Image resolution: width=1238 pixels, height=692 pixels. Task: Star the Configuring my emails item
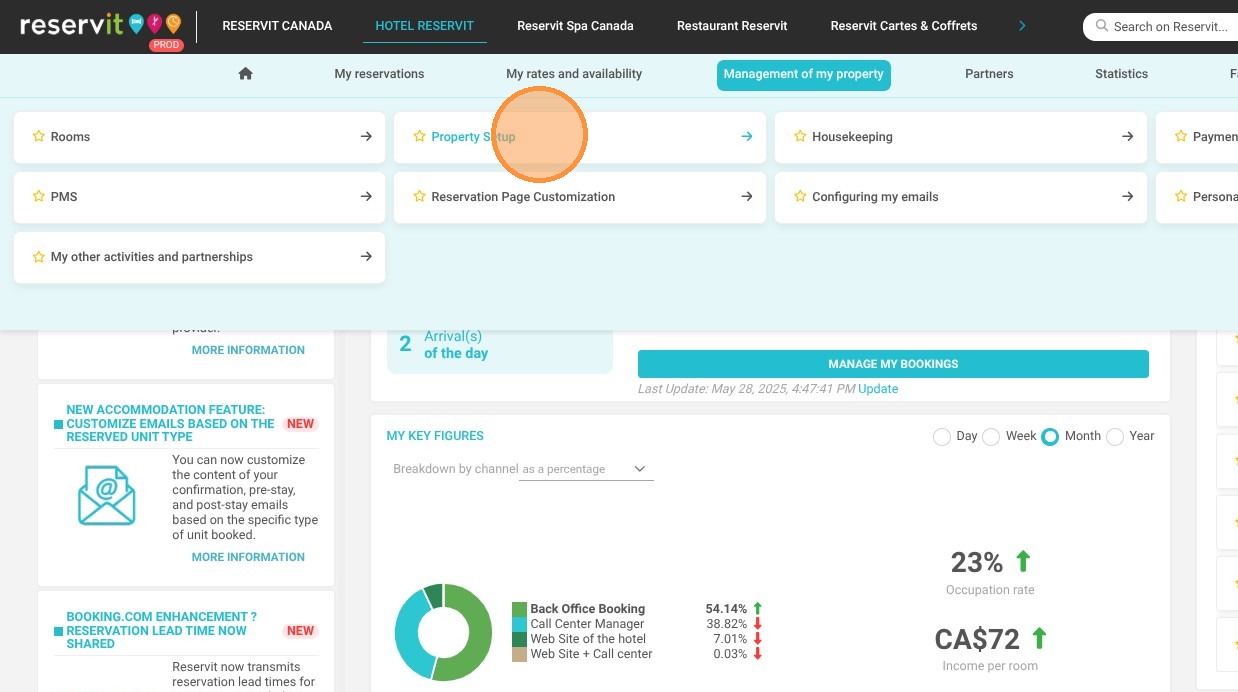800,197
